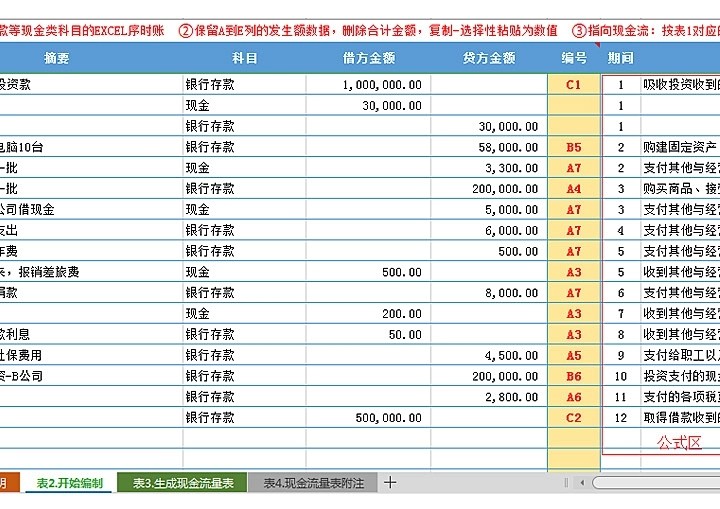
Task: Select the 购建固定资产 cash flow cell
Action: pyautogui.click(x=681, y=147)
